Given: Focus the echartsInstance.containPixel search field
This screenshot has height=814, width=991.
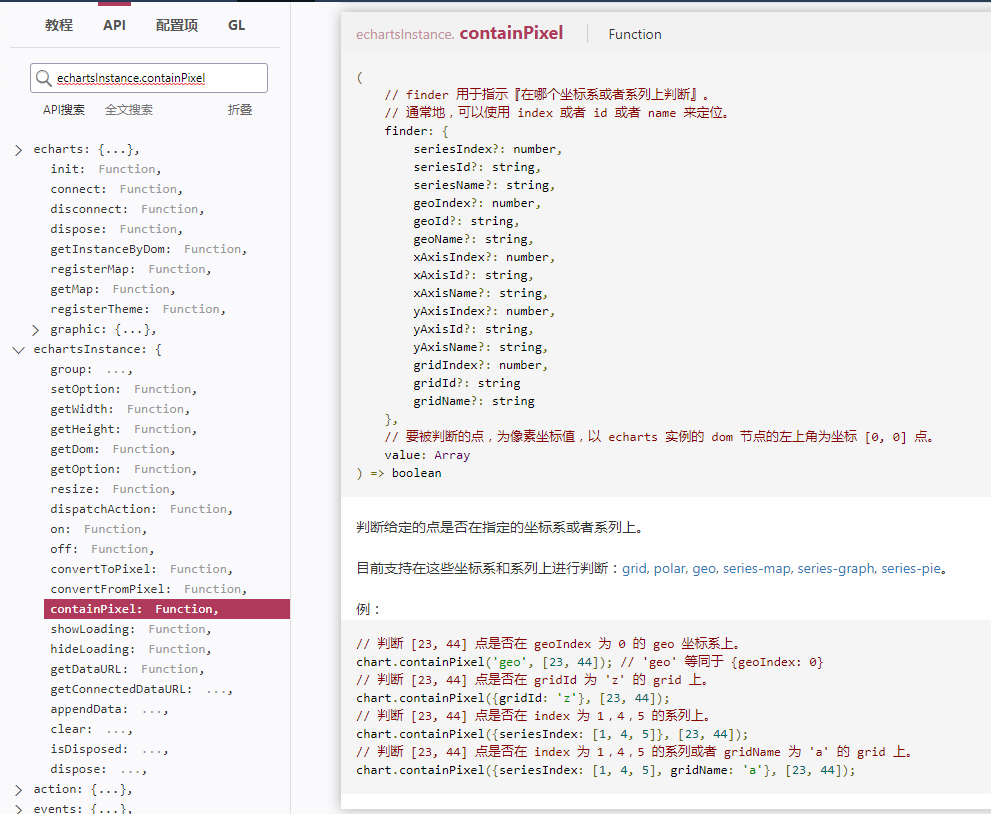Looking at the screenshot, I should pos(149,78).
